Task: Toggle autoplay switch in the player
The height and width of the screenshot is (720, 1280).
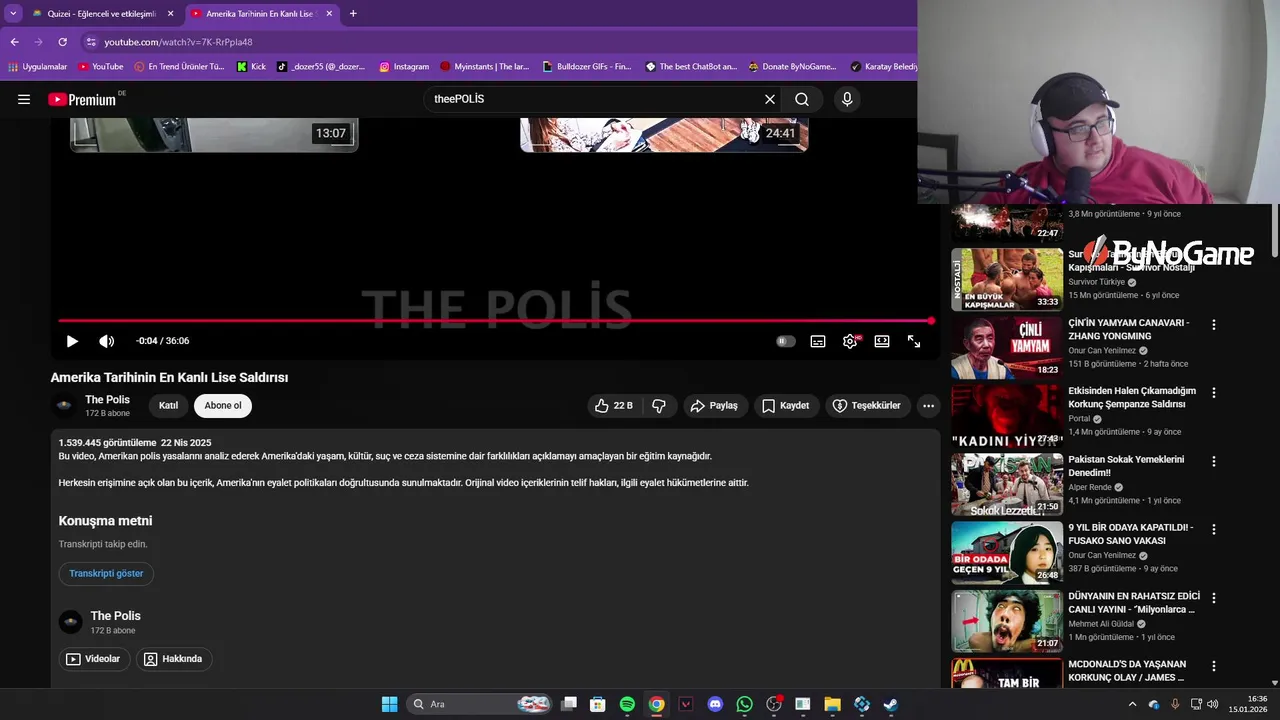Action: 786,341
